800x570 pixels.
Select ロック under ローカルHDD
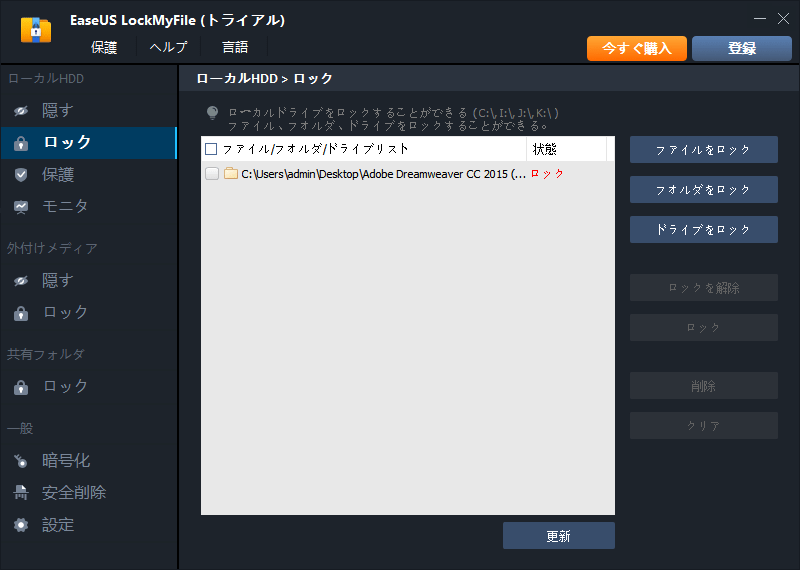click(x=89, y=143)
